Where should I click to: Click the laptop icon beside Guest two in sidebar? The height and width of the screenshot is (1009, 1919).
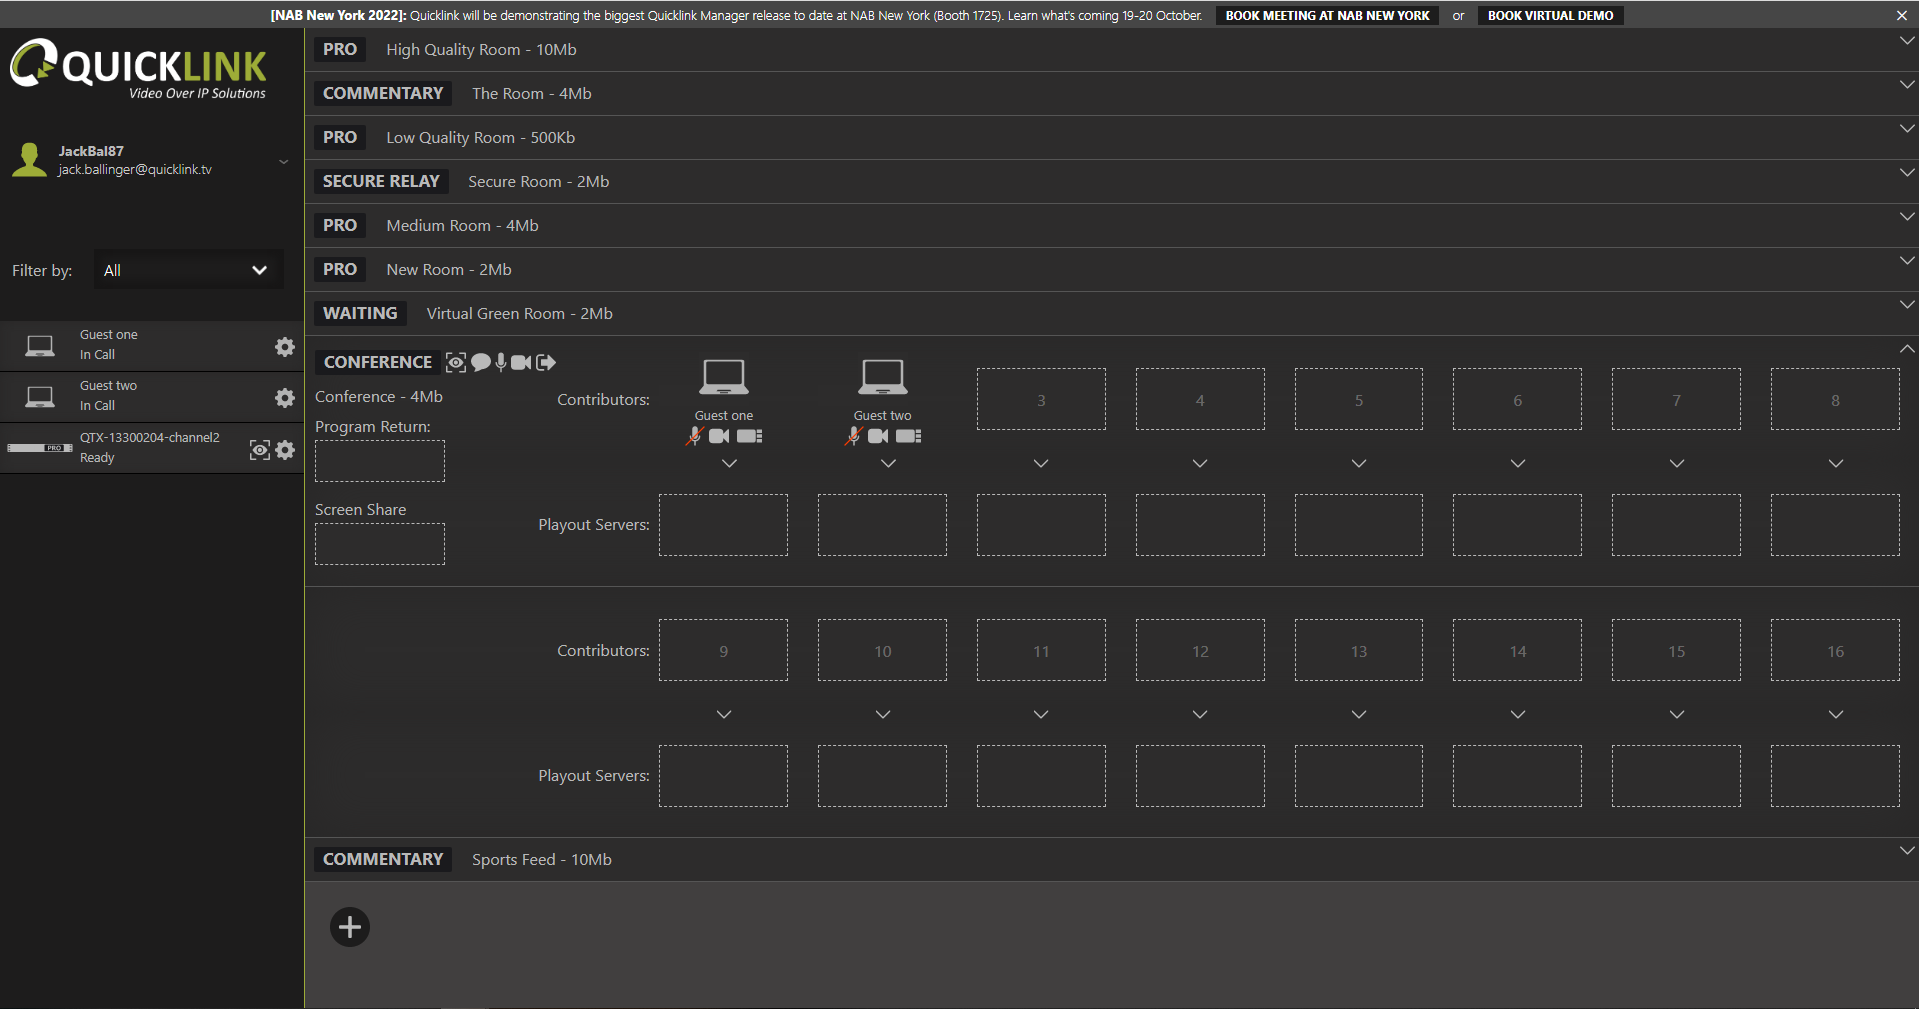click(x=40, y=397)
